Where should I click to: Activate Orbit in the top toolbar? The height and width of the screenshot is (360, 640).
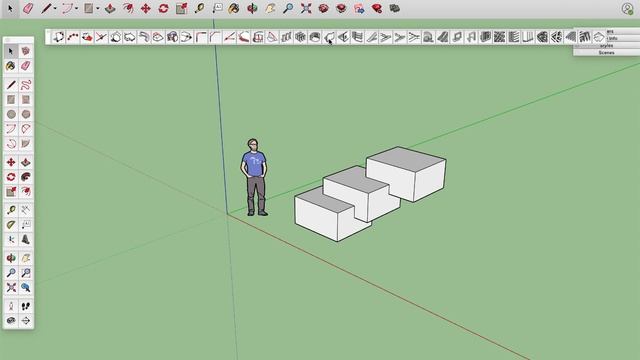click(252, 8)
